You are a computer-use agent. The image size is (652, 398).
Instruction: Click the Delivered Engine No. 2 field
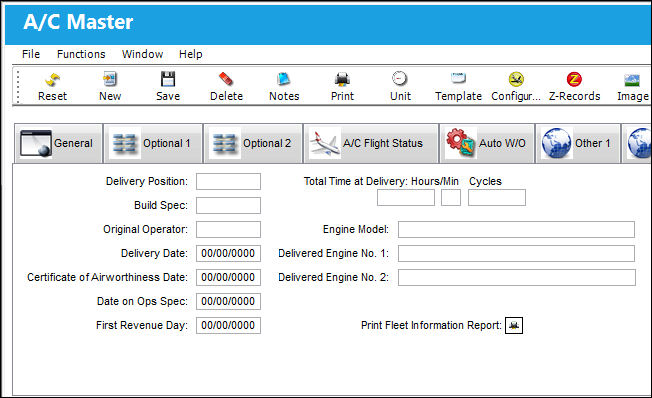517,277
